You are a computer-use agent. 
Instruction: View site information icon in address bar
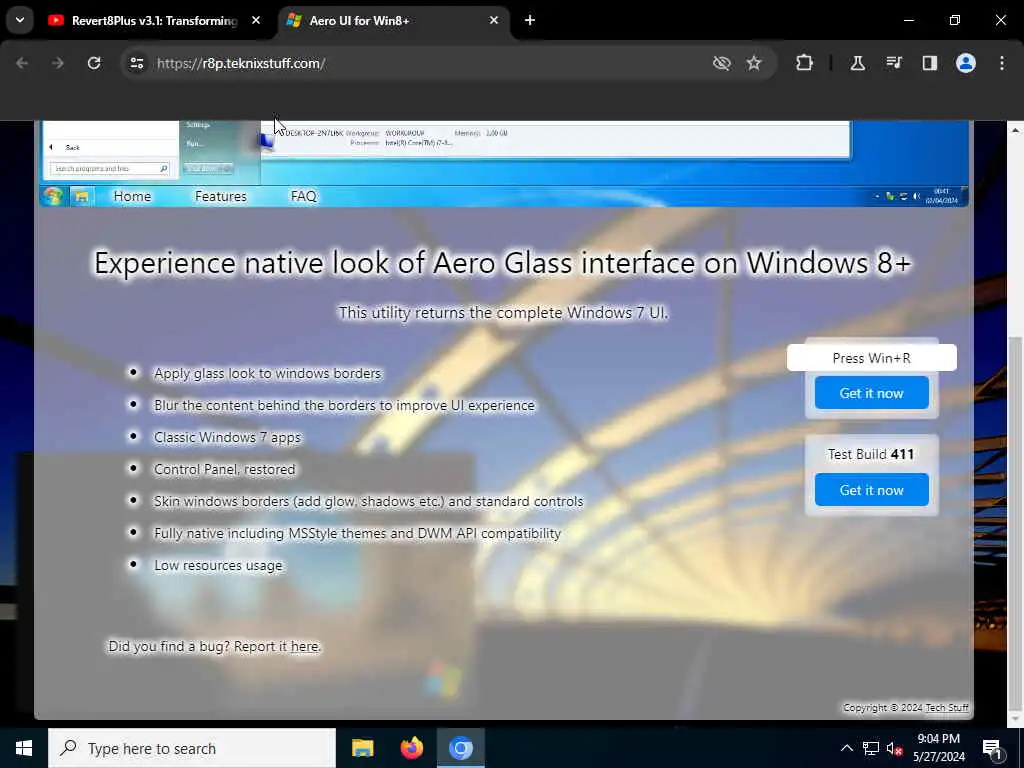(136, 63)
